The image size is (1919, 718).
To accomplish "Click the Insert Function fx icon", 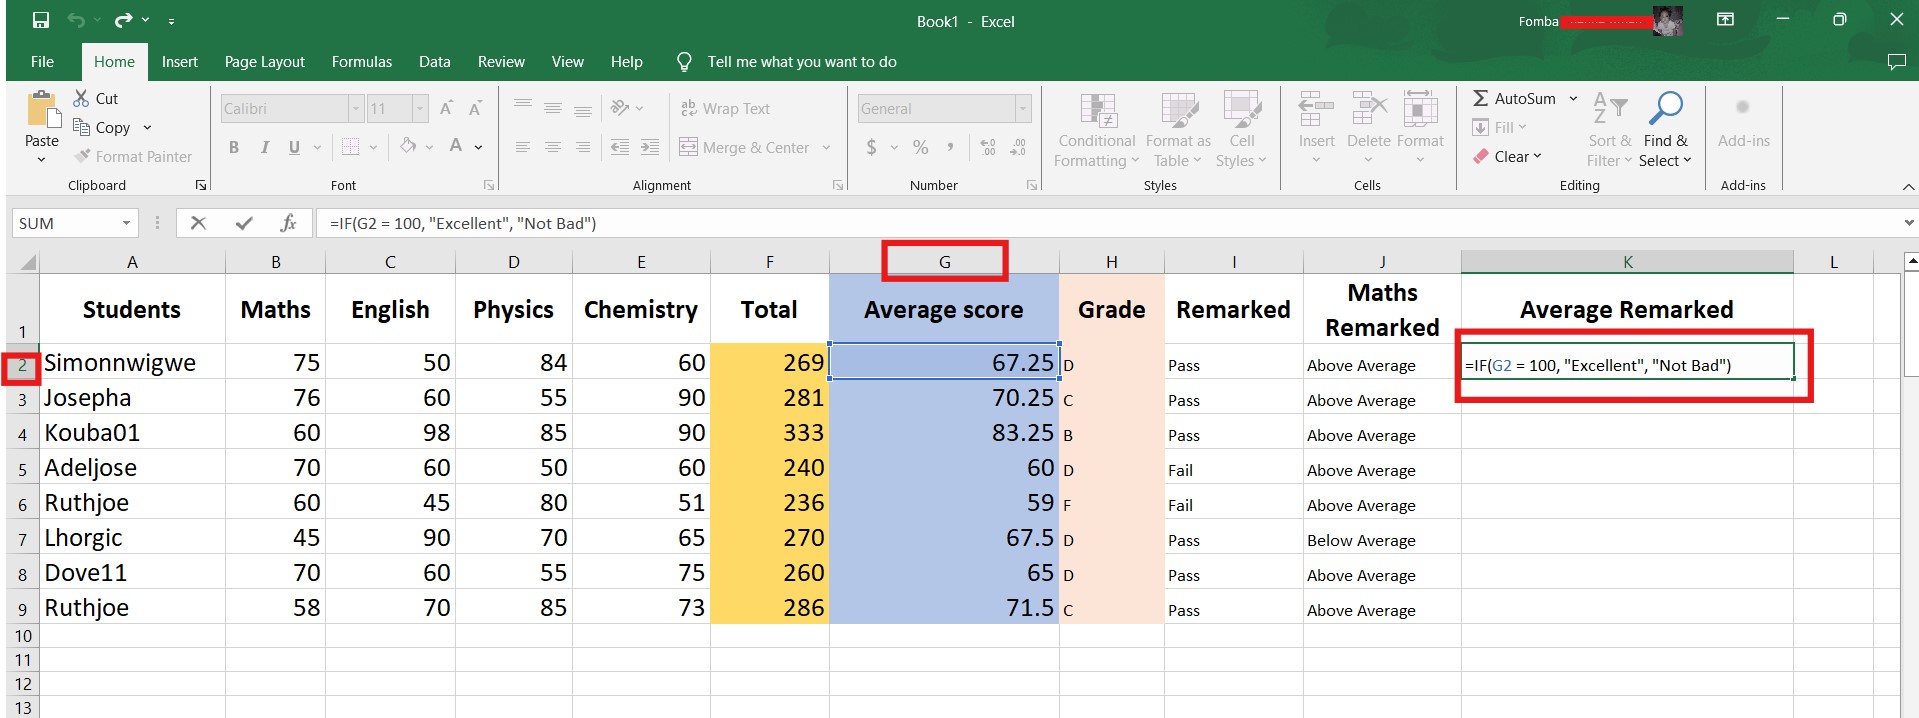I will [288, 223].
